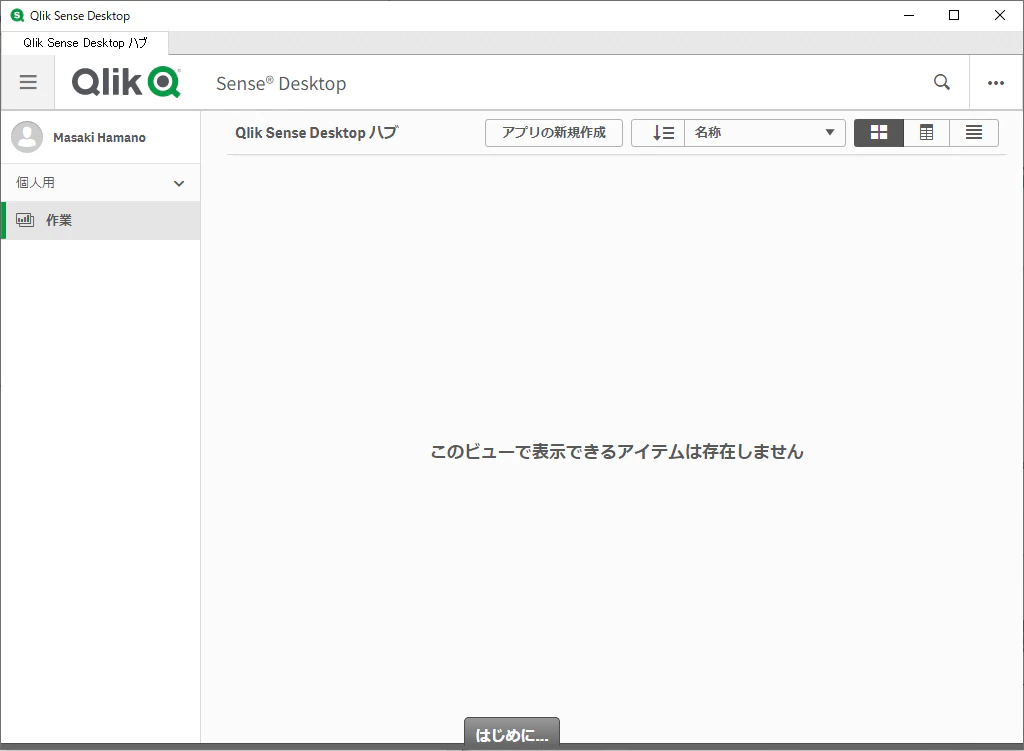The image size is (1024, 751).
Task: Open the hamburger navigation menu
Action: [x=28, y=82]
